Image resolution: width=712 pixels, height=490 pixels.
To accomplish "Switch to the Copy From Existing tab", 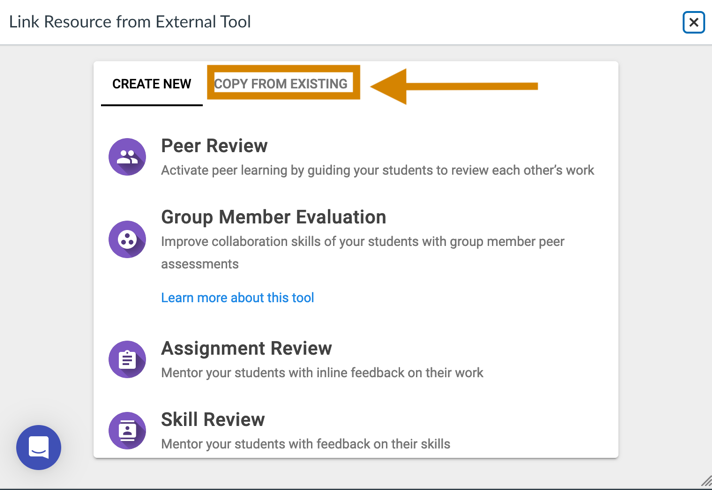I will point(281,84).
